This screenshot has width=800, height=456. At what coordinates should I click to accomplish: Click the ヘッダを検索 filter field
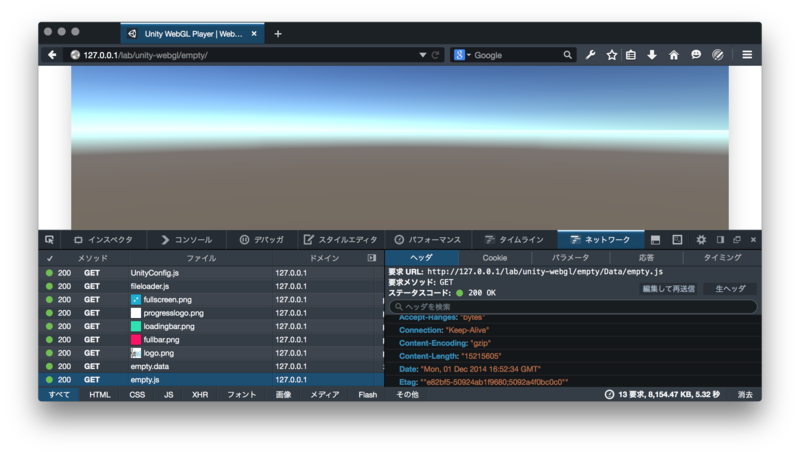[x=573, y=307]
